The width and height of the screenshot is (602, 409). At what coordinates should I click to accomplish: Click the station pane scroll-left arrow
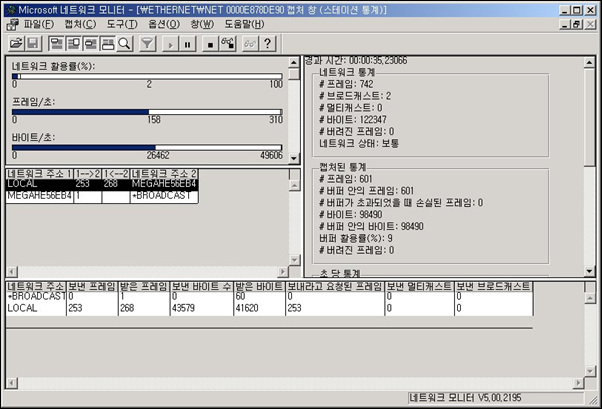[12, 383]
